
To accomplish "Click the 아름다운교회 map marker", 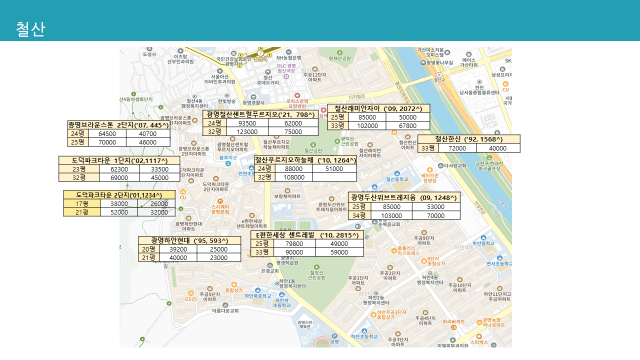I will click(x=225, y=305).
